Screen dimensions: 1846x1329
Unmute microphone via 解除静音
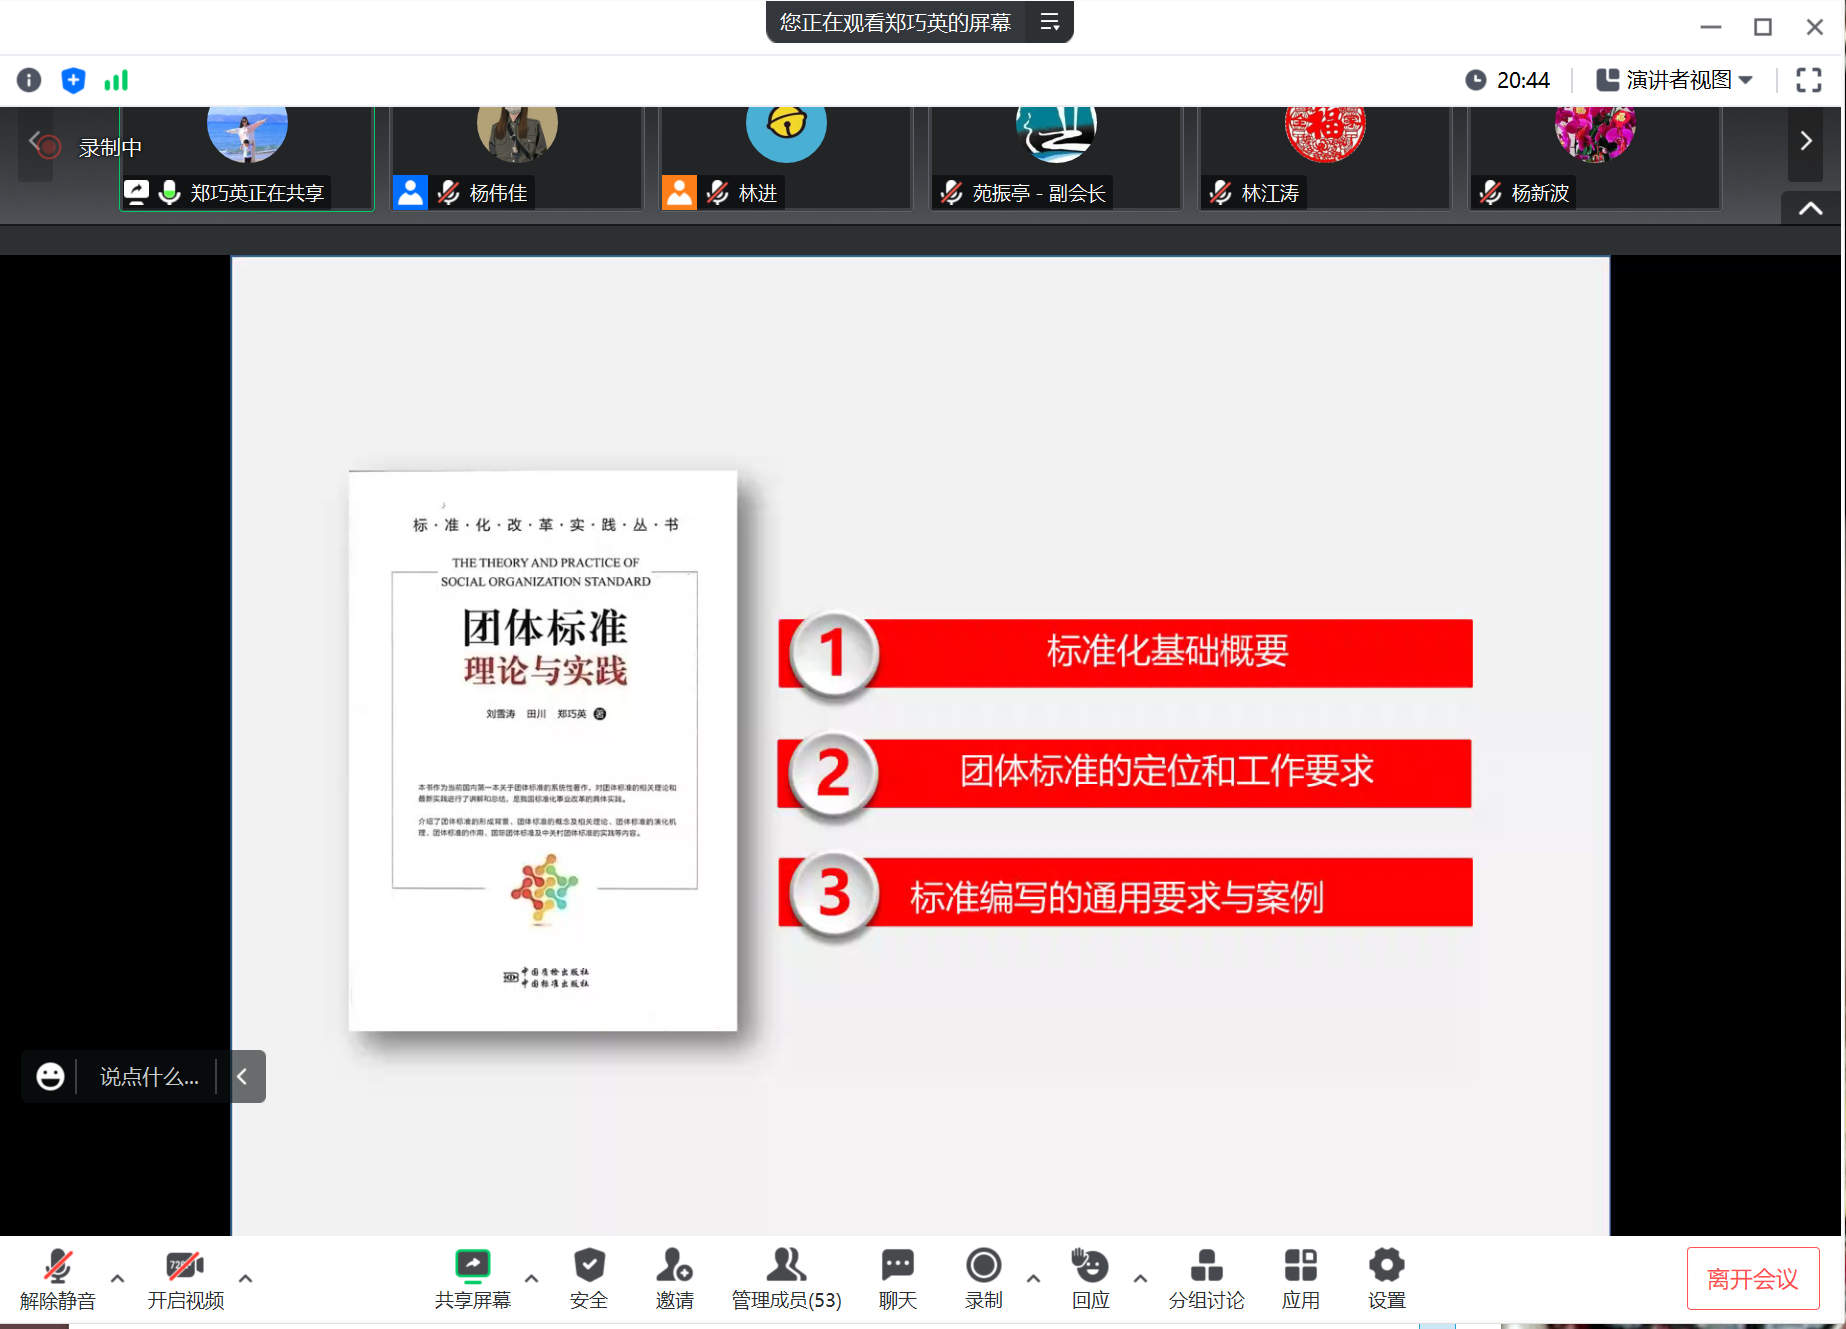click(x=57, y=1279)
